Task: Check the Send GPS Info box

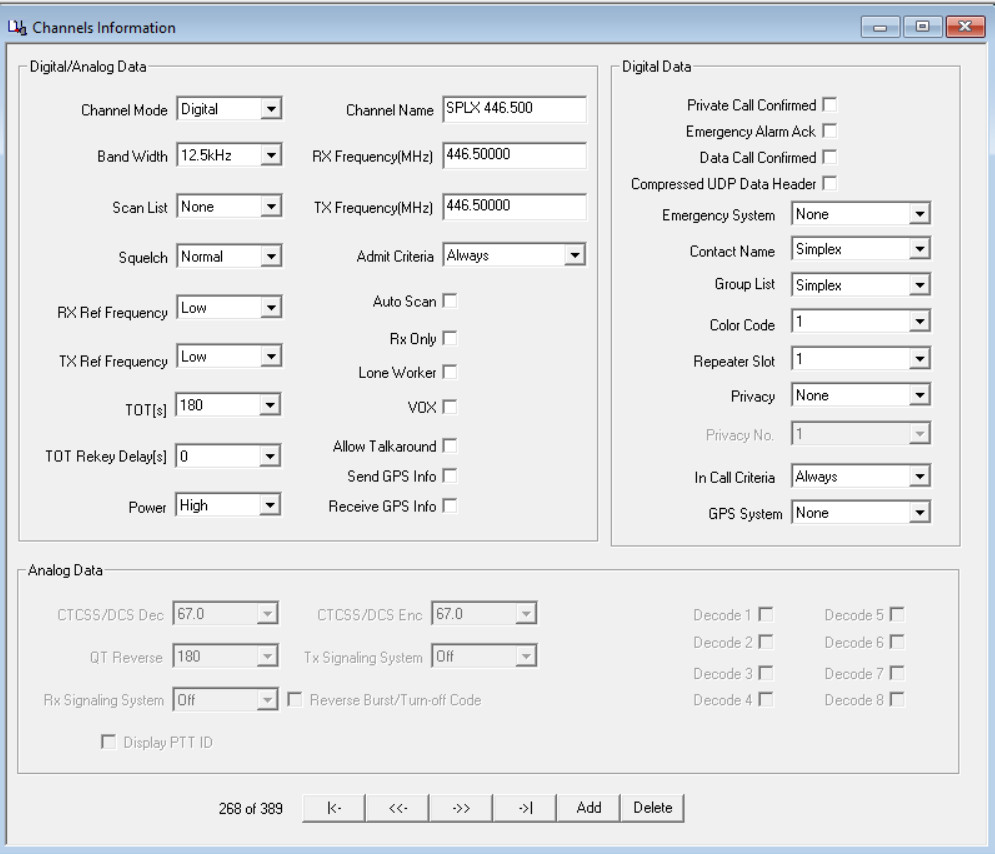Action: point(449,474)
